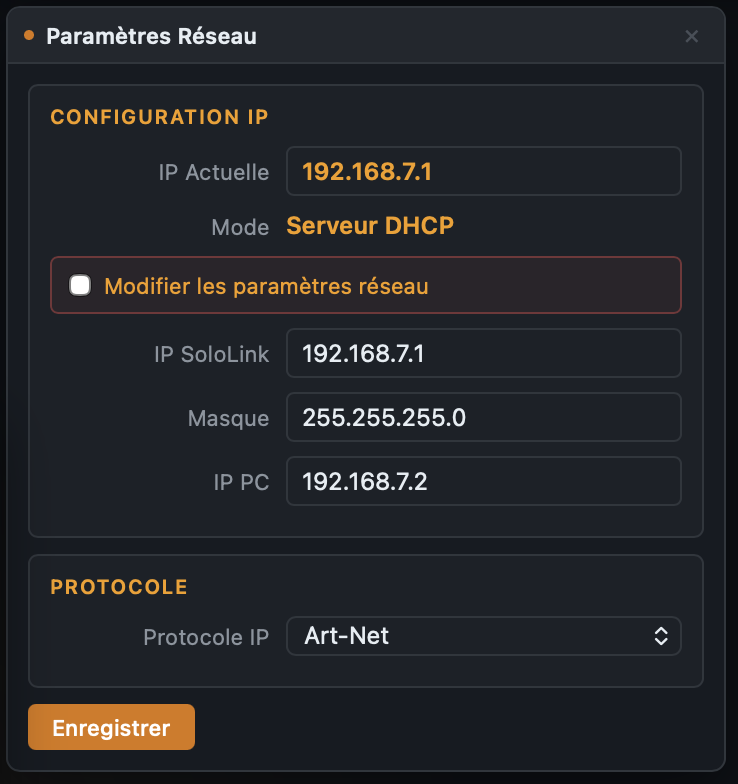The width and height of the screenshot is (738, 784).
Task: Click the Masque label
Action: (228, 418)
